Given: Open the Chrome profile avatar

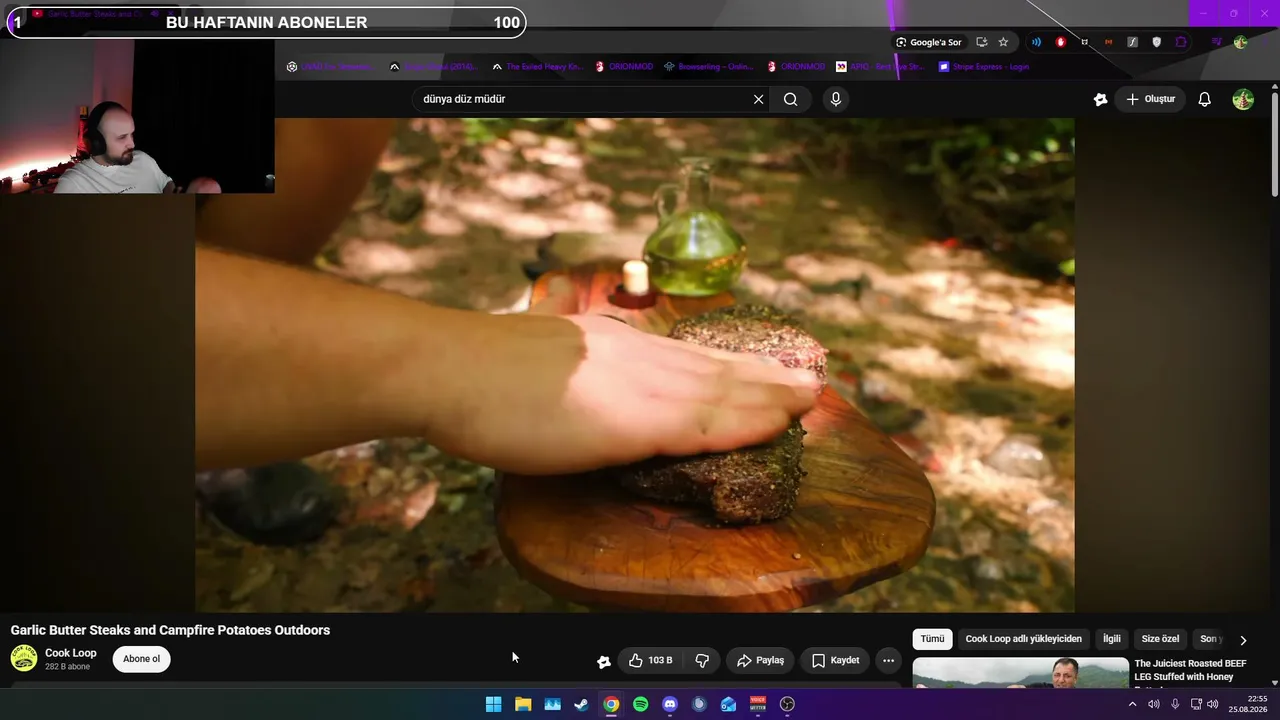Looking at the screenshot, I should pyautogui.click(x=1241, y=42).
